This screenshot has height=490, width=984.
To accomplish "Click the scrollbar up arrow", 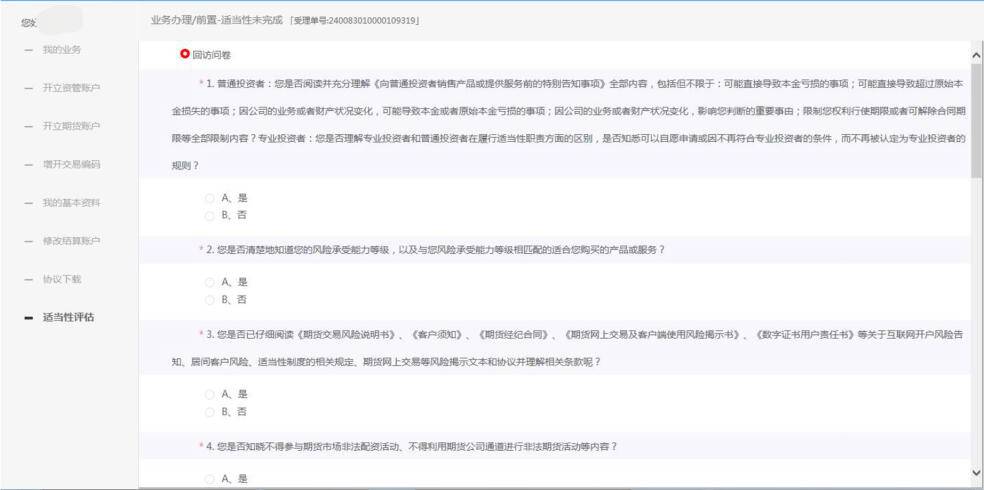I will (x=976, y=54).
